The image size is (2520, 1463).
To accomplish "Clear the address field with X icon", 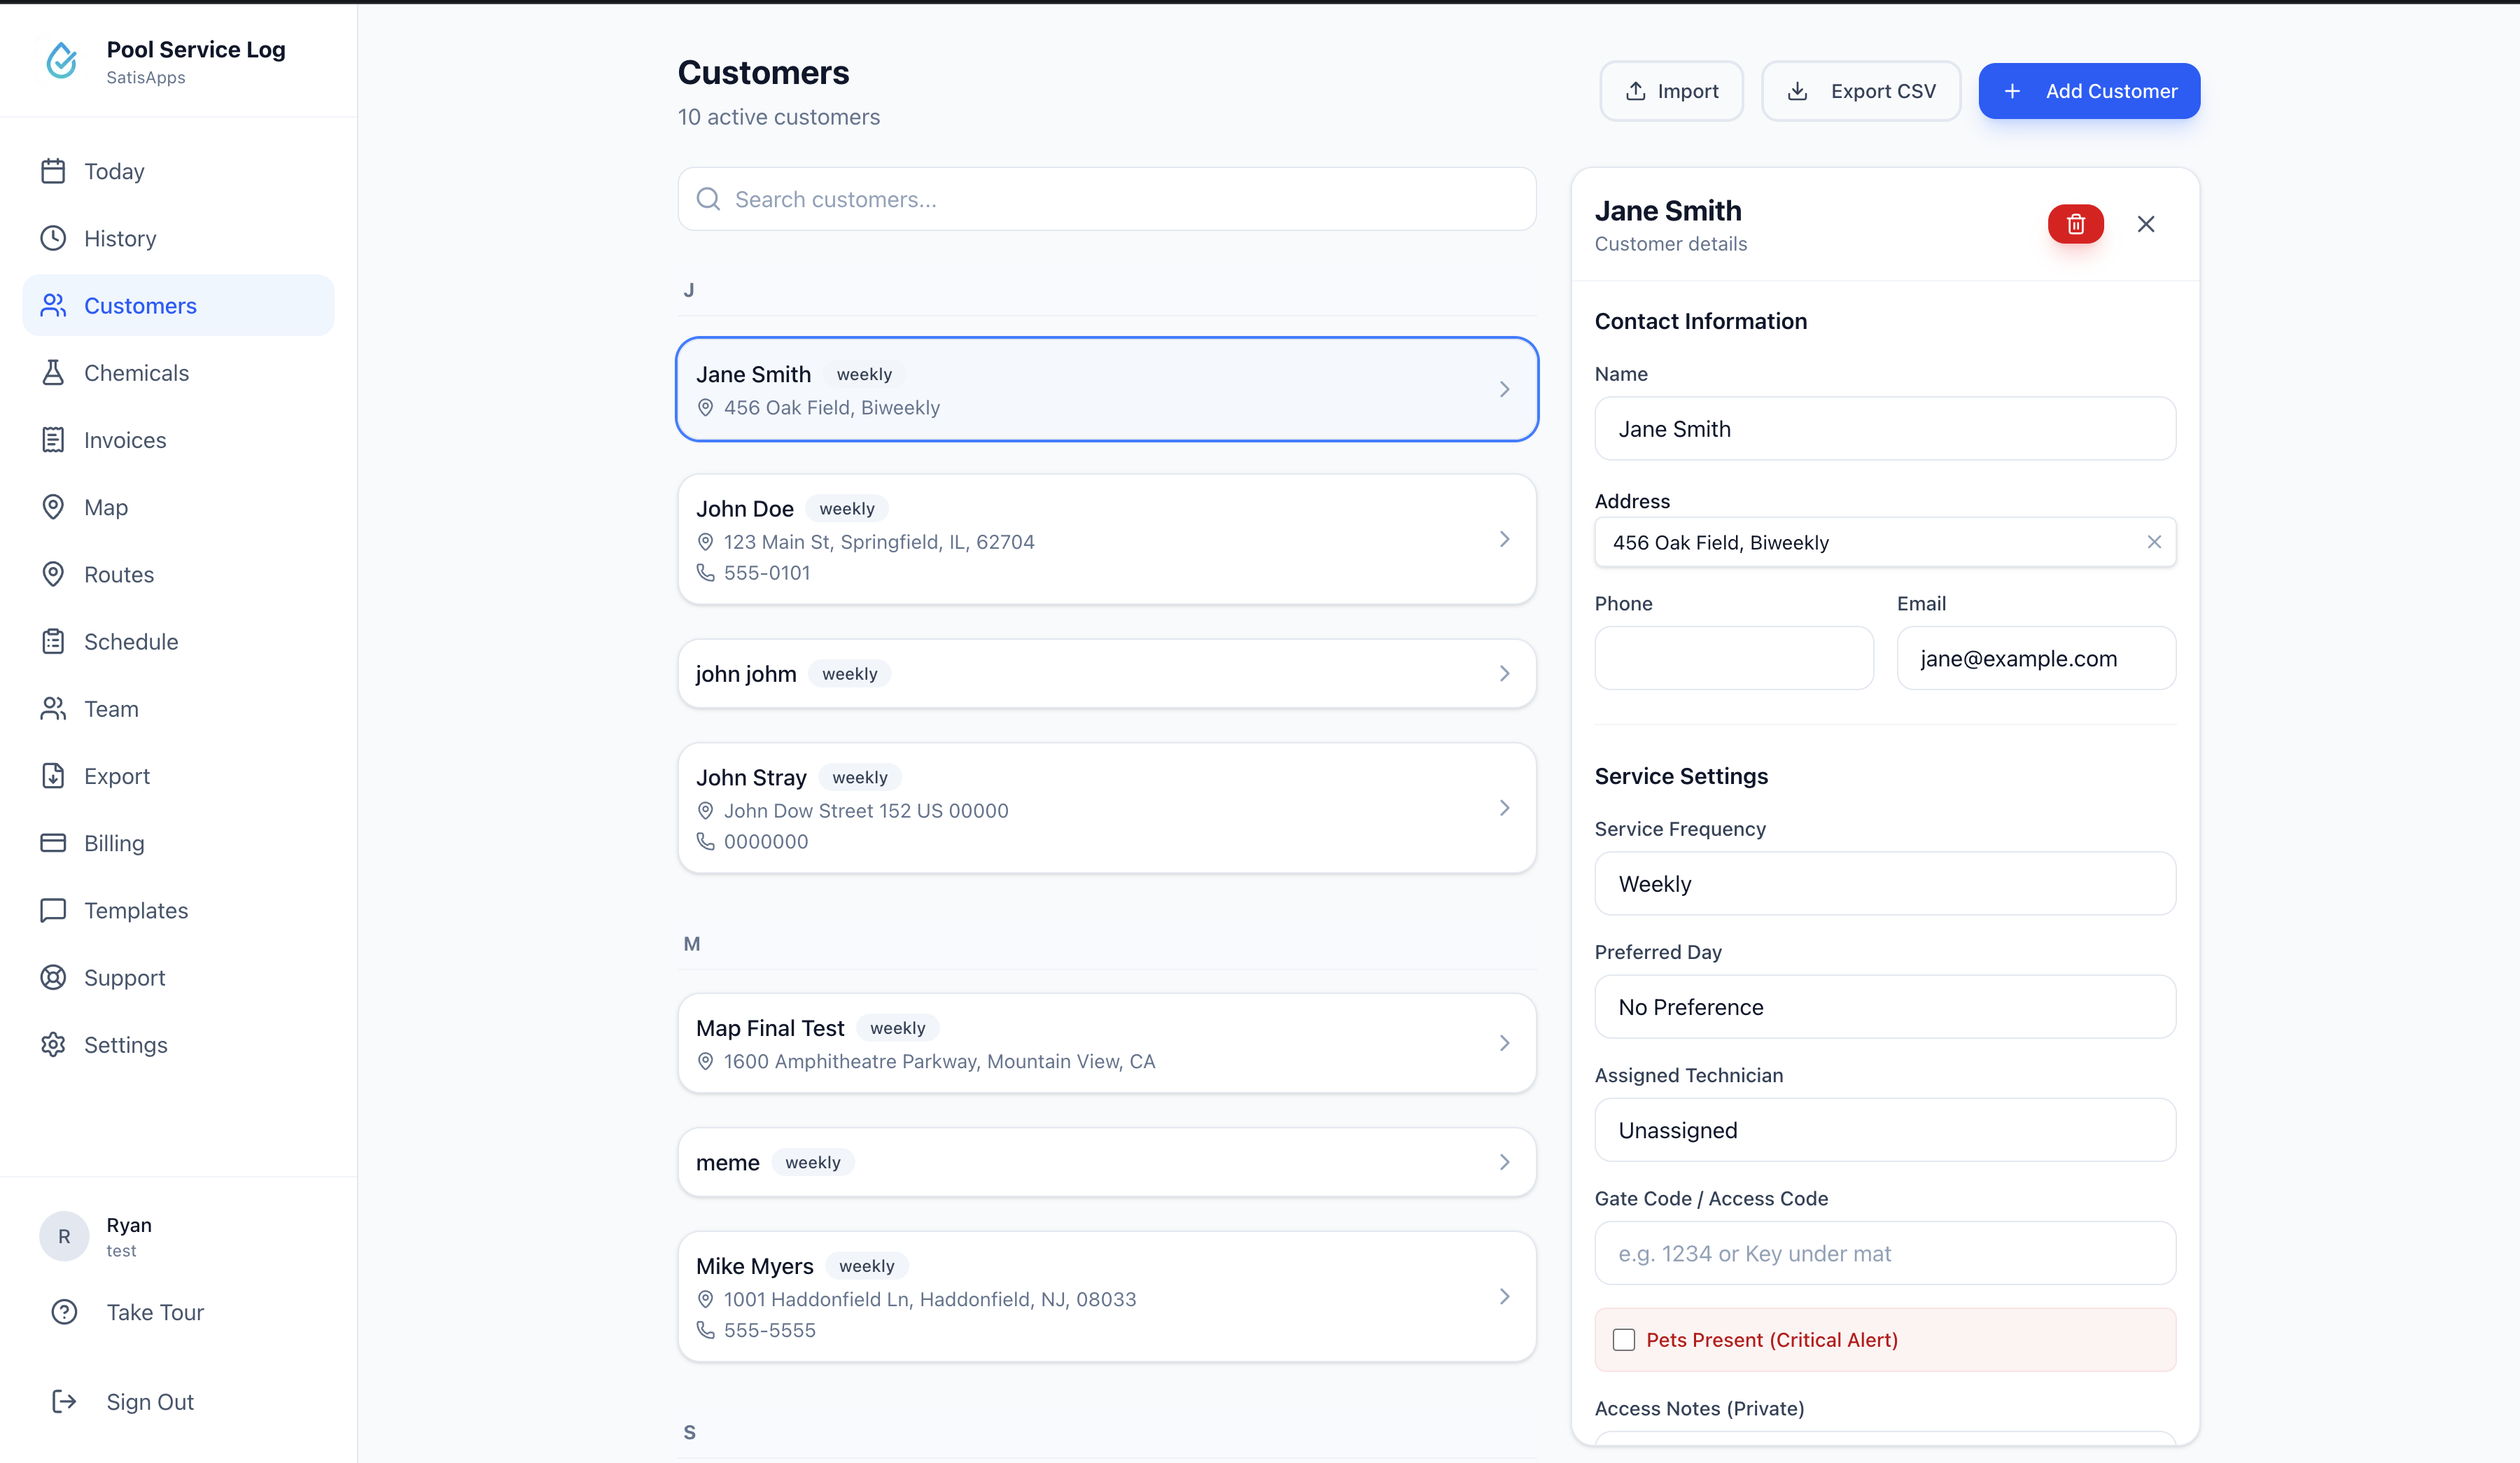I will (x=2154, y=542).
